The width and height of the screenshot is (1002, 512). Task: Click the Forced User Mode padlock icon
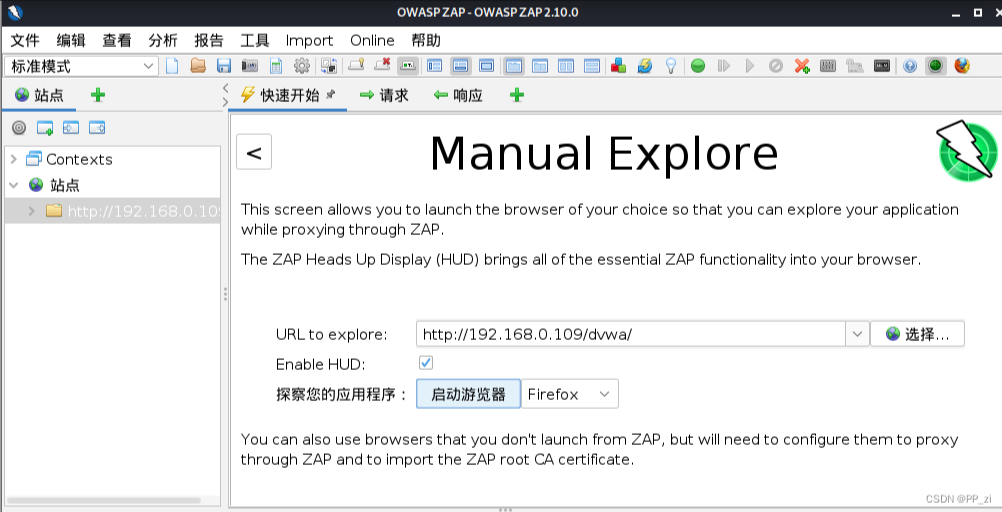(x=854, y=66)
